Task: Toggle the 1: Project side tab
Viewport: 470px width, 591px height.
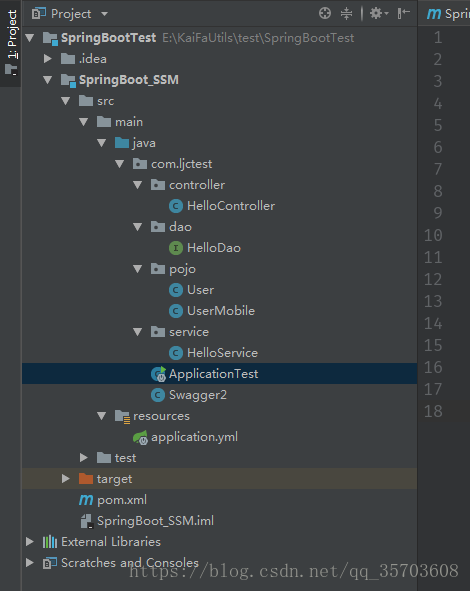Action: coord(11,43)
